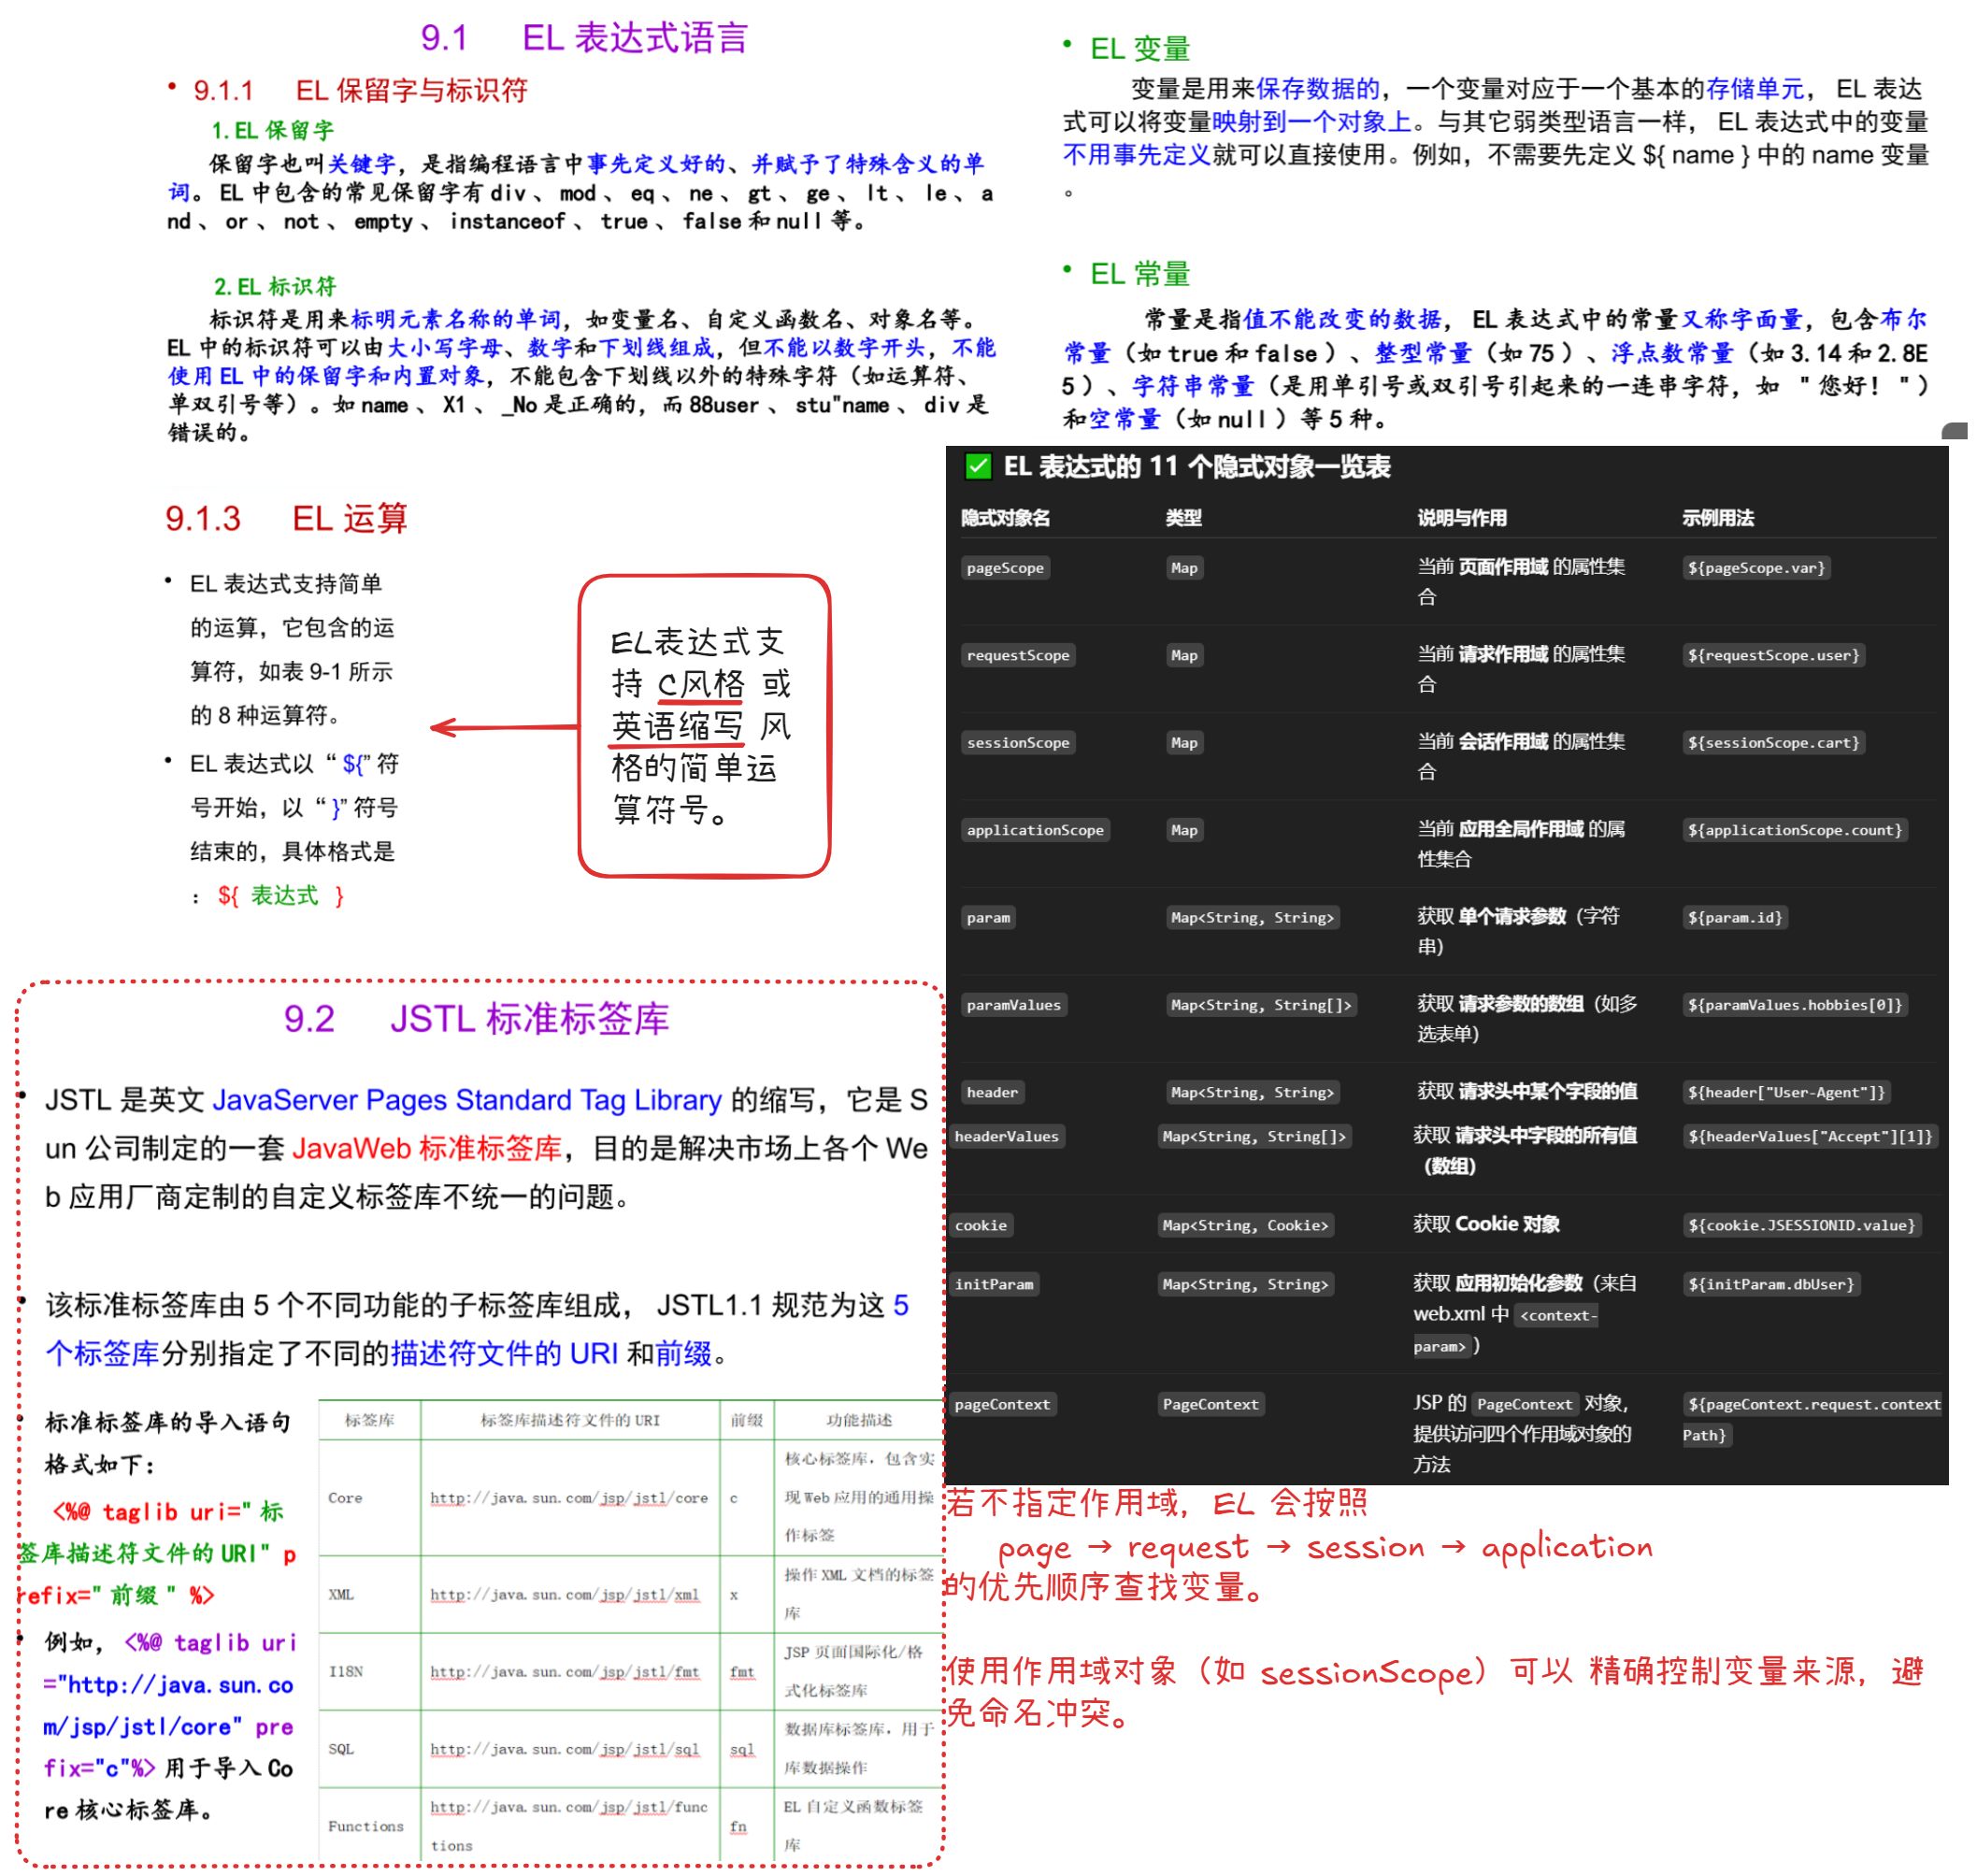This screenshot has height=1876, width=1977.
Task: Click the Map<String, Cookie> type cell
Action: coord(1248,1227)
